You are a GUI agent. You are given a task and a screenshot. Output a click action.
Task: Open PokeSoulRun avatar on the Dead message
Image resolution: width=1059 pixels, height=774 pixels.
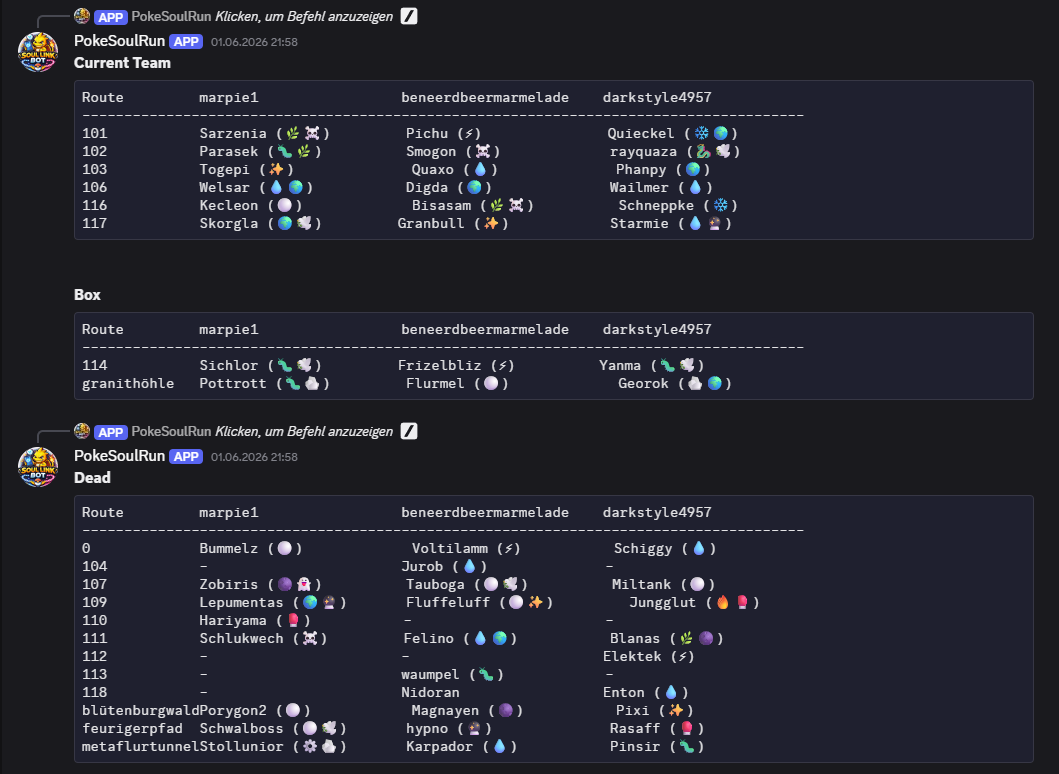38,467
